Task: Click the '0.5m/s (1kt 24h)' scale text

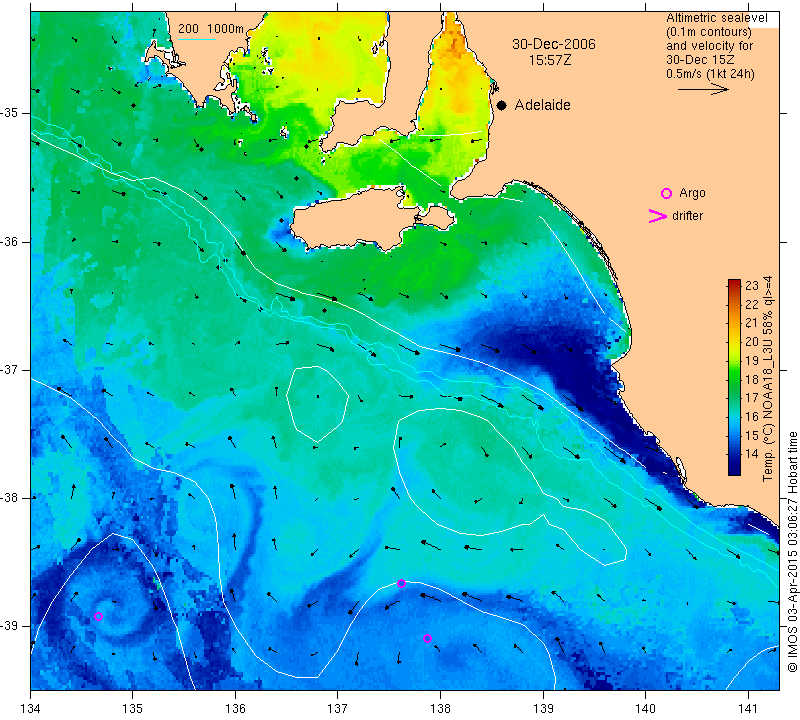Action: 710,74
